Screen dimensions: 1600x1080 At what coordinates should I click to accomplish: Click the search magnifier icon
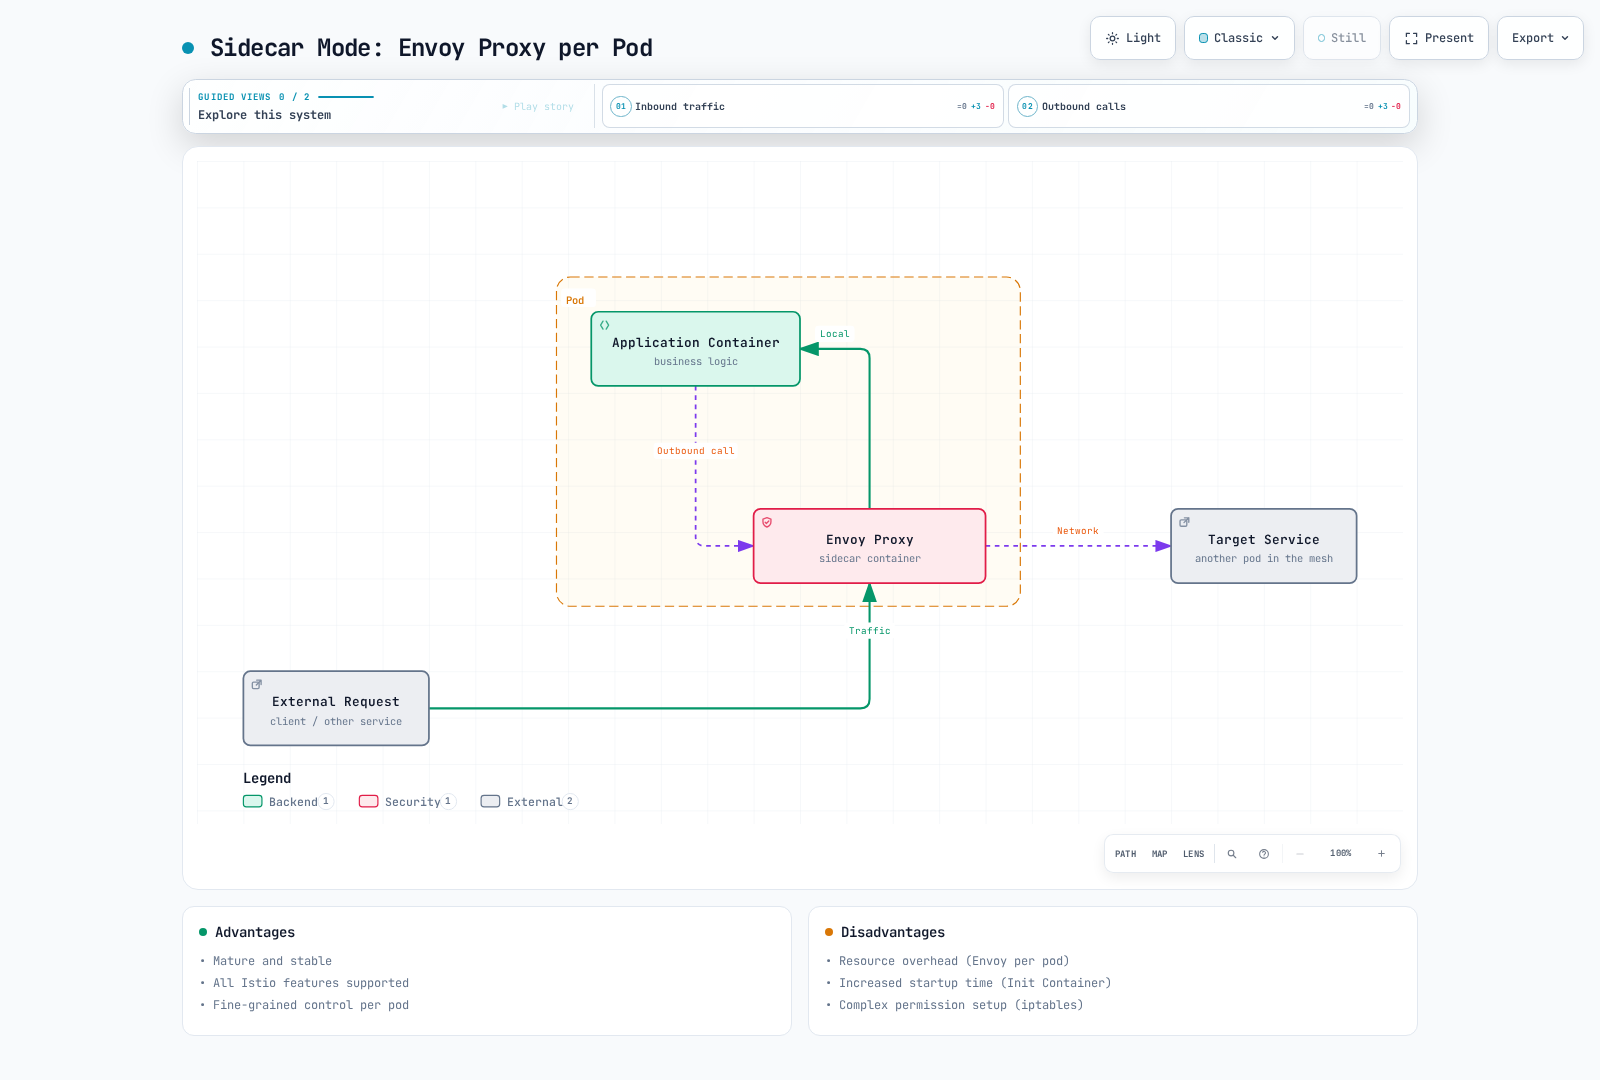[x=1232, y=854]
